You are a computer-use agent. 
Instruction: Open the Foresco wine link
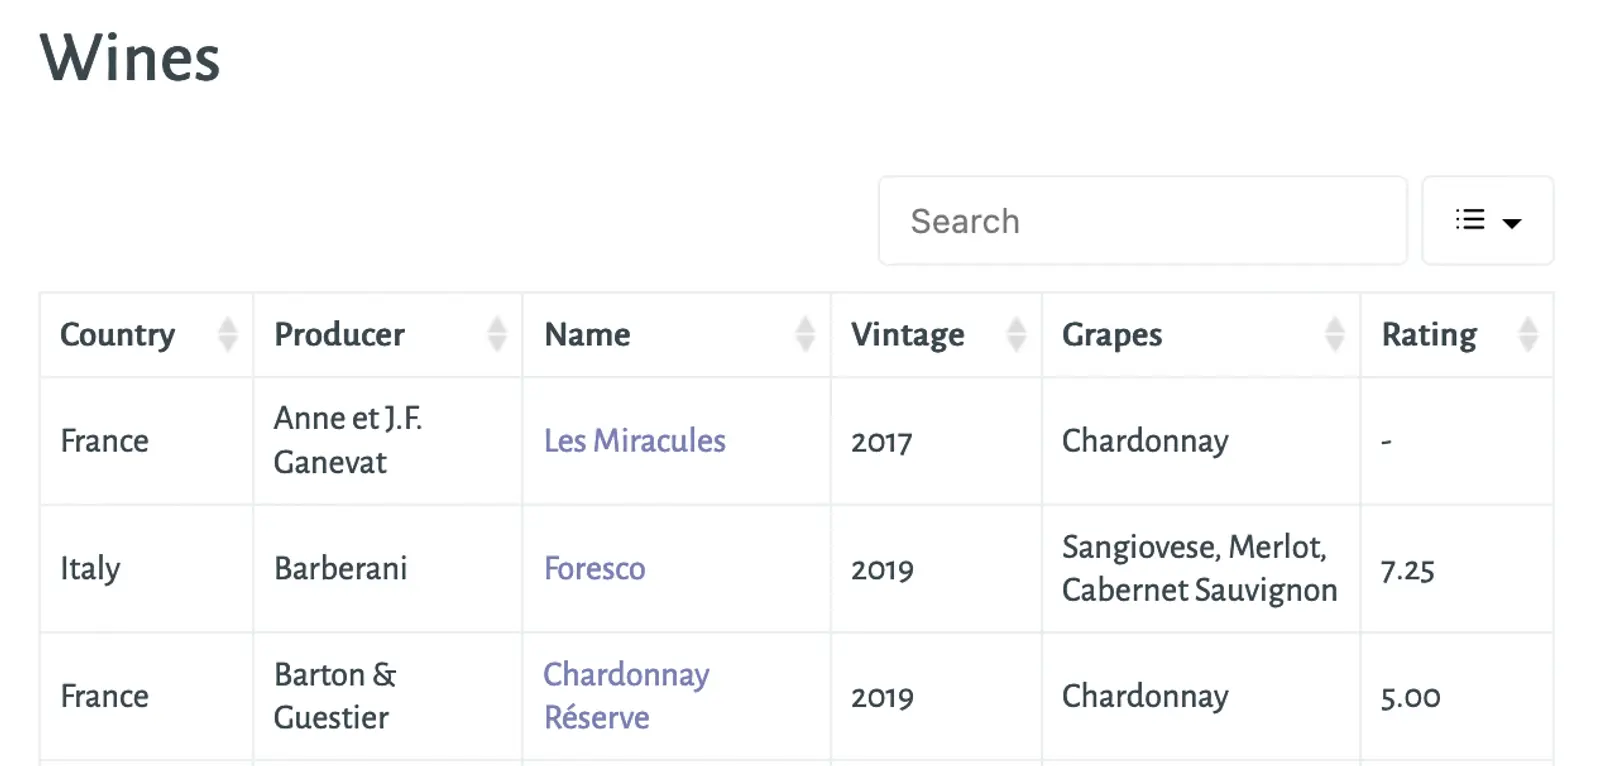pos(594,569)
